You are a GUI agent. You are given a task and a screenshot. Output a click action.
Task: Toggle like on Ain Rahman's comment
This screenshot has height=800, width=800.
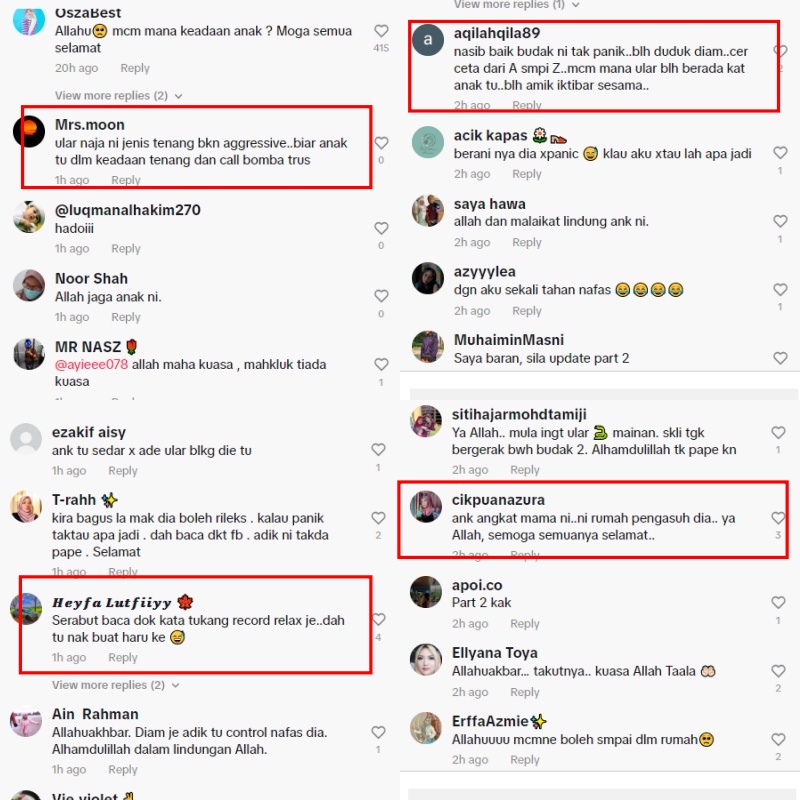click(378, 732)
